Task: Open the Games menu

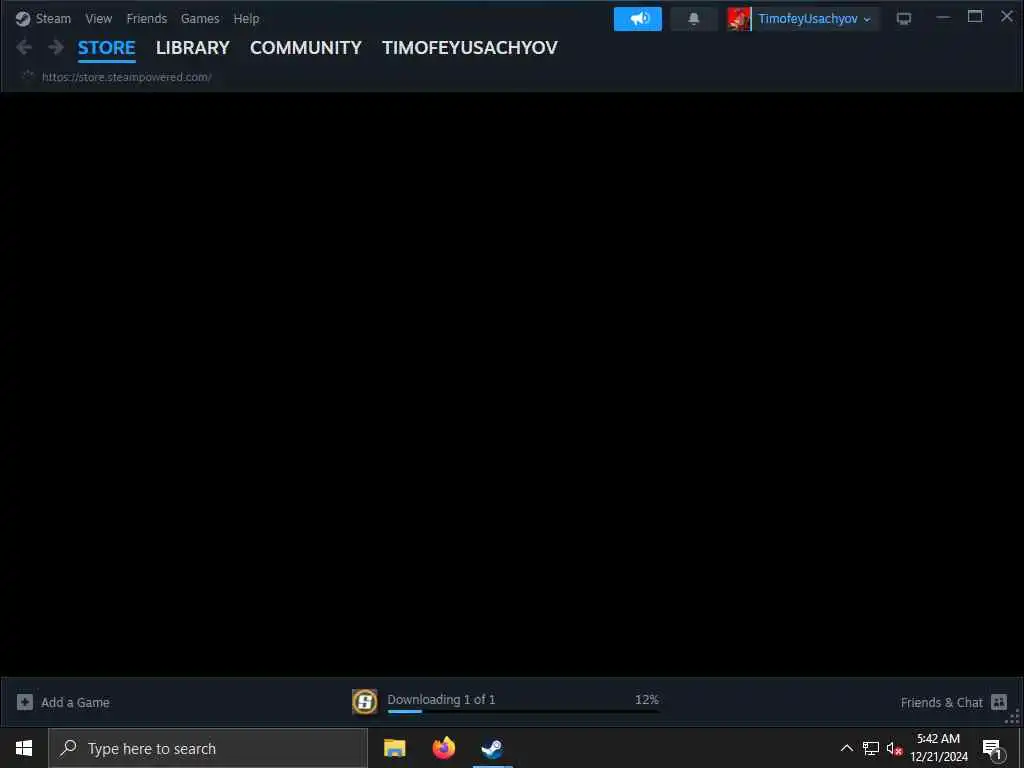Action: [200, 19]
